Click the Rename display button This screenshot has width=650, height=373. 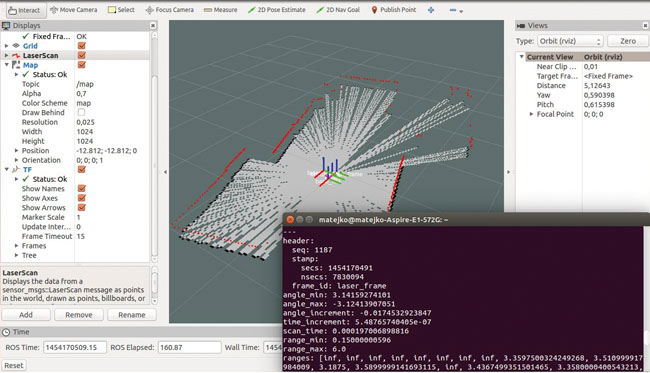(132, 315)
